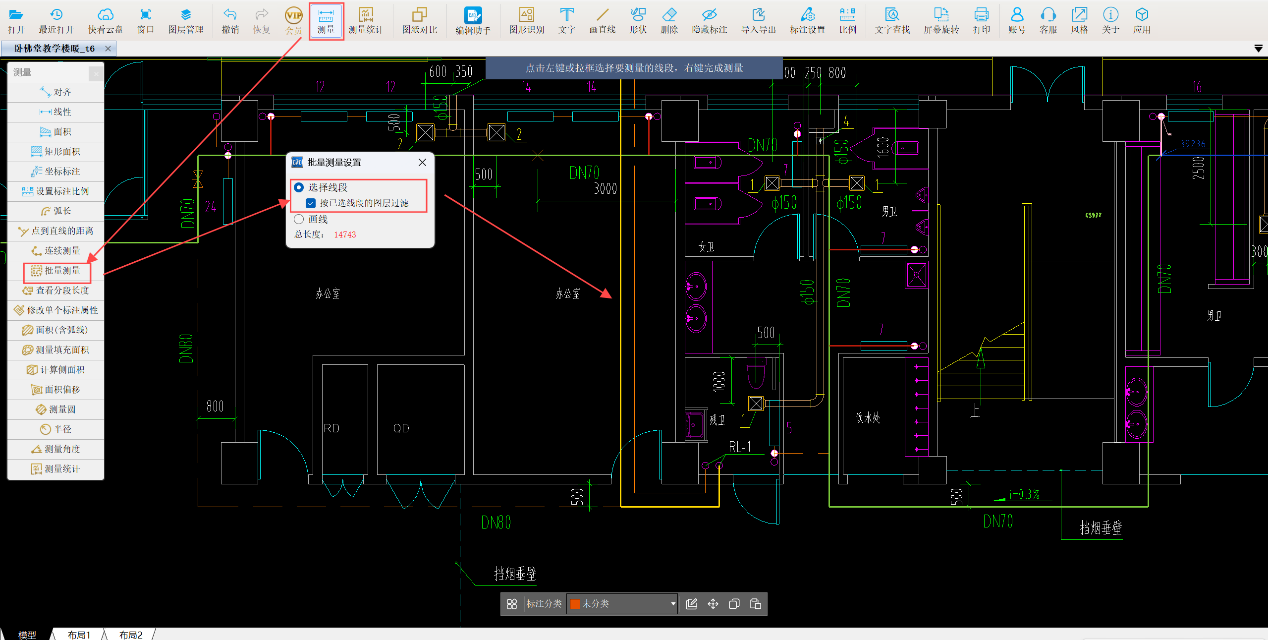Open the 打印 print icon
The image size is (1268, 640).
coord(981,19)
